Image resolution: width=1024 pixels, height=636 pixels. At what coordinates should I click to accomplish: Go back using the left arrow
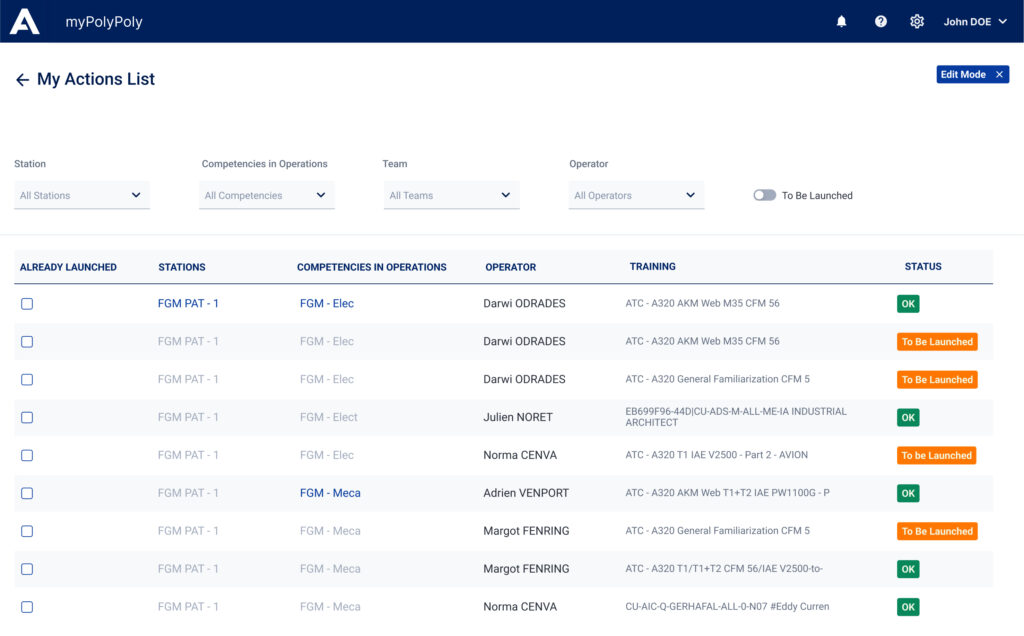click(x=22, y=80)
